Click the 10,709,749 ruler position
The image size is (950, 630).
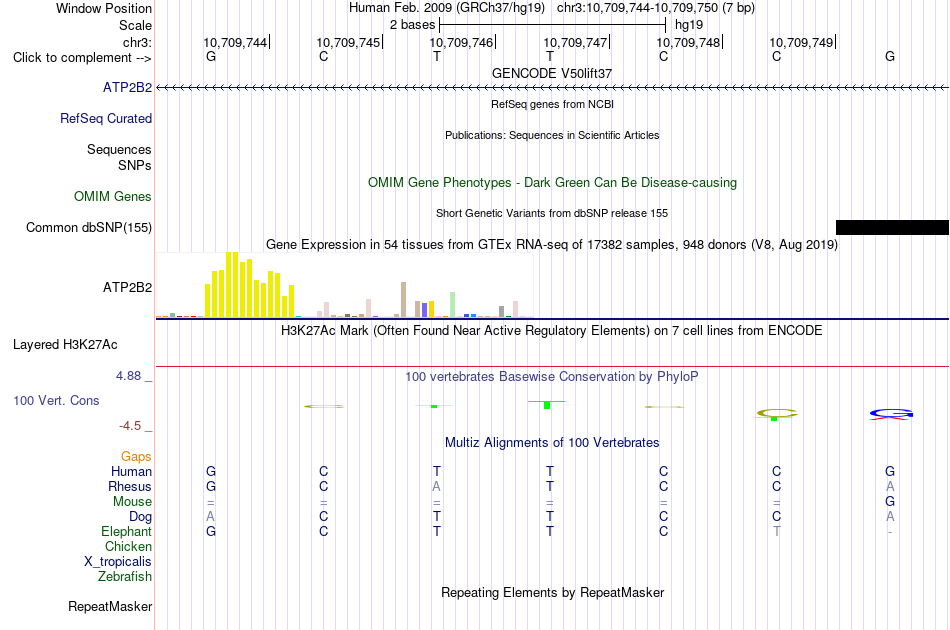(x=802, y=42)
